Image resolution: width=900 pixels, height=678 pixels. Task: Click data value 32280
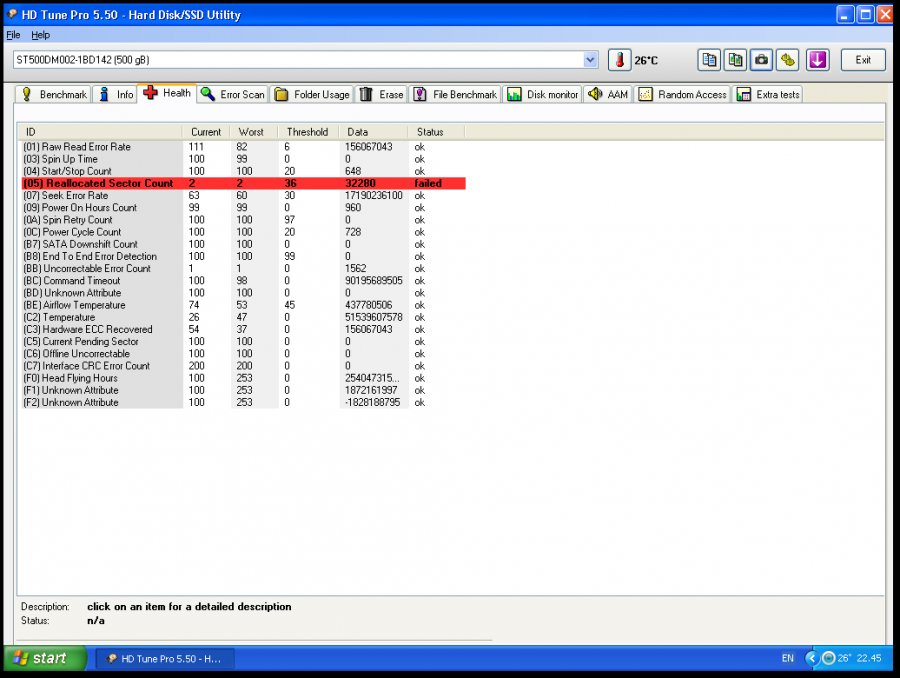360,184
